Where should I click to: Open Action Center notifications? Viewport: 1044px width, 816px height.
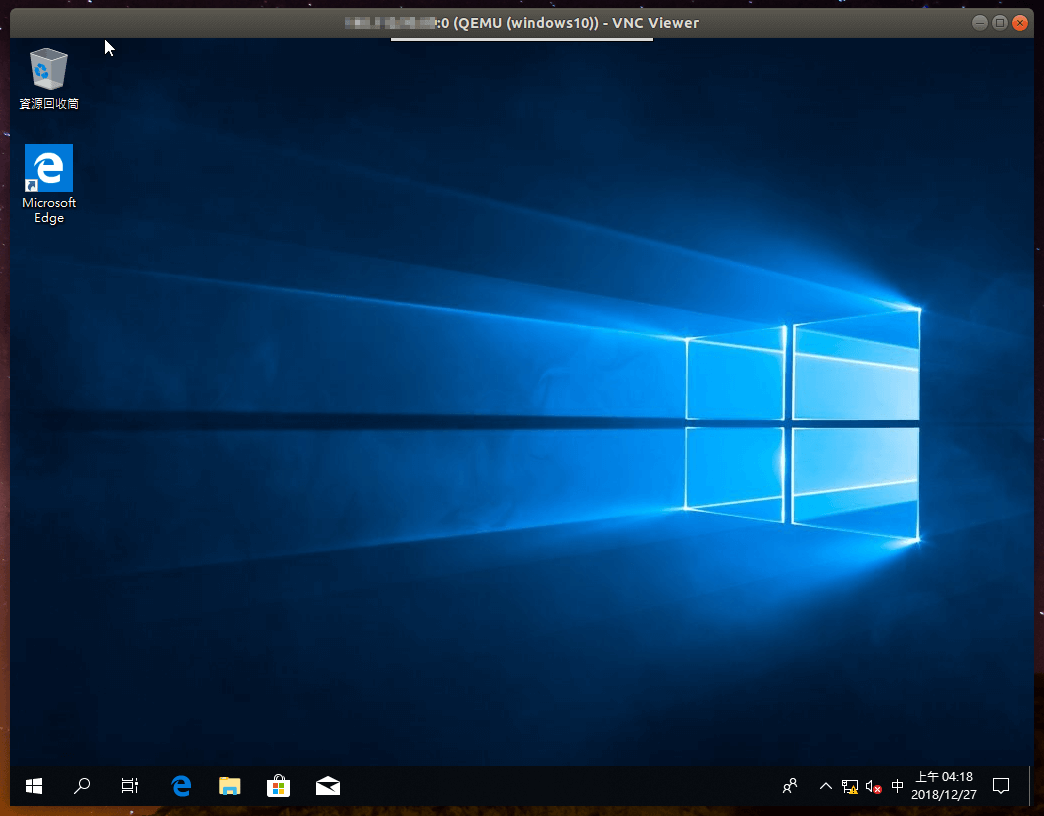click(1001, 786)
